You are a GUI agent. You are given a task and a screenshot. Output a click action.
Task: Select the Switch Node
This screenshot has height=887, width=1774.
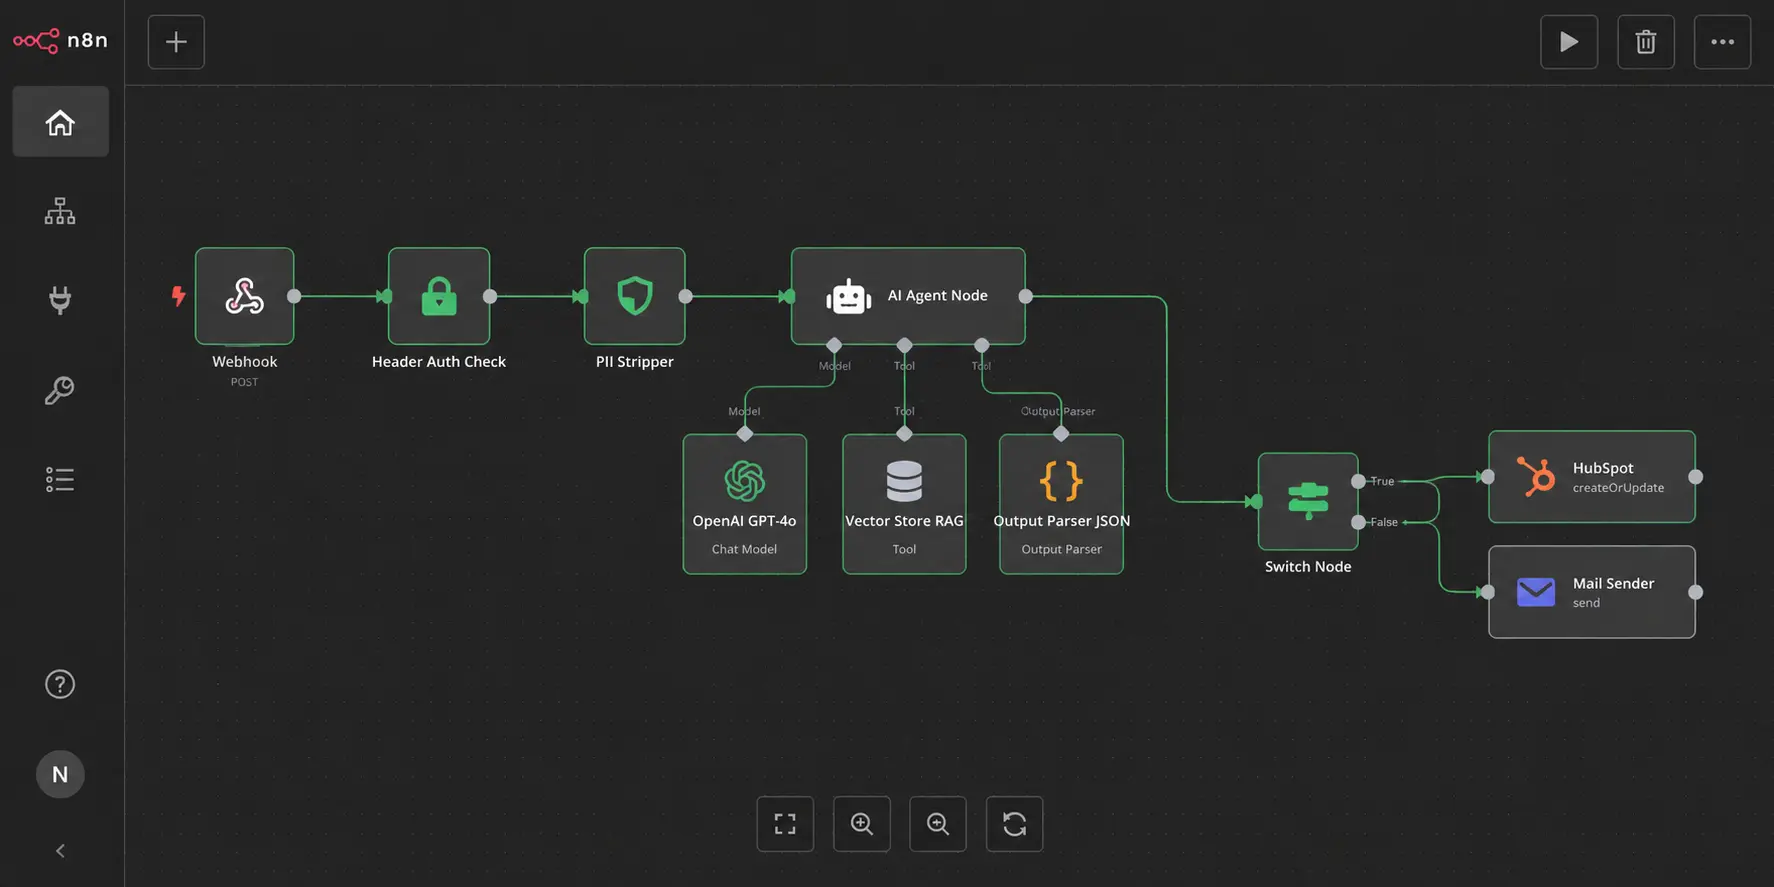pos(1308,501)
